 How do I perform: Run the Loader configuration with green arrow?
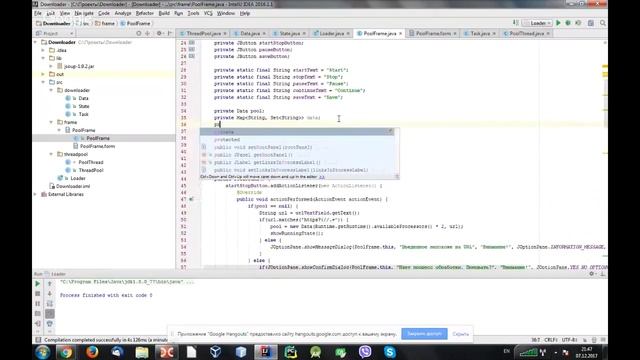[x=558, y=23]
